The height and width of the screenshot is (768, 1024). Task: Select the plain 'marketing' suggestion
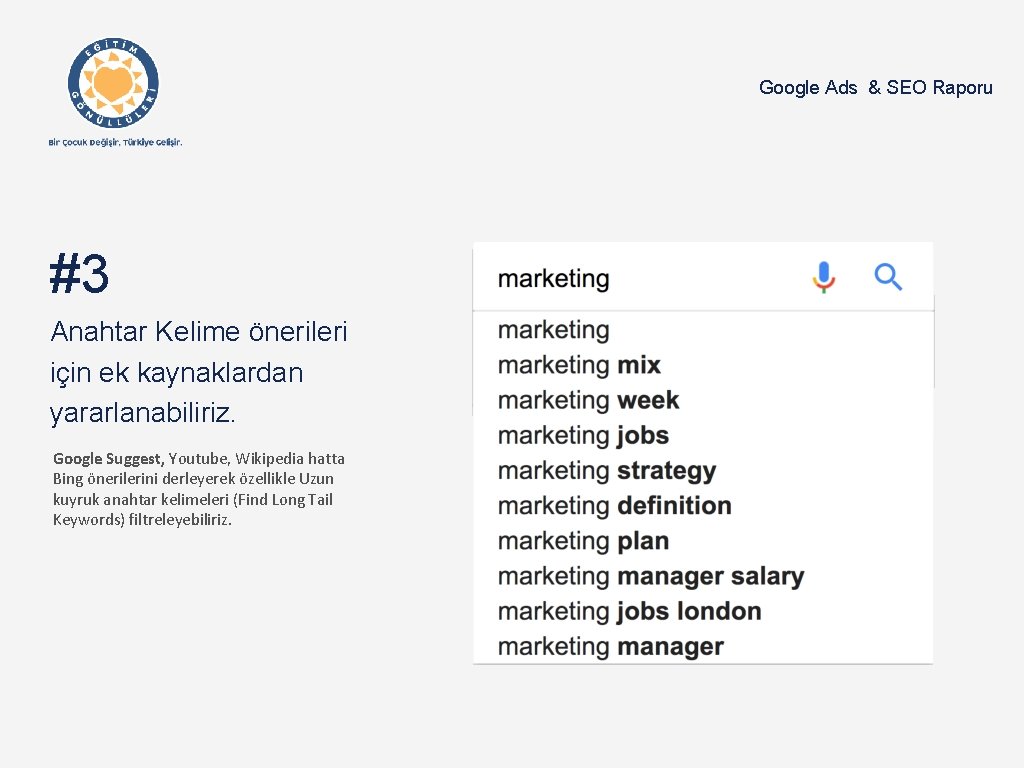[x=553, y=330]
